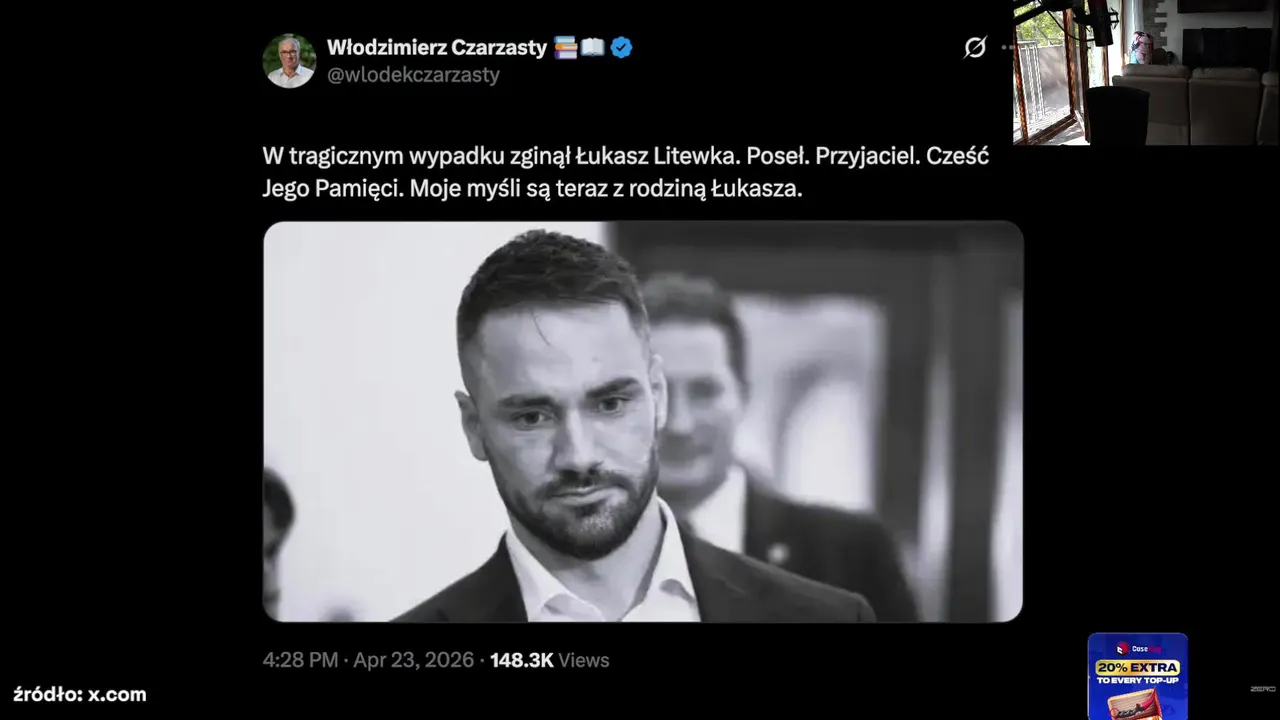Click the TO EVERY TOP-UP ad text

(1138, 680)
